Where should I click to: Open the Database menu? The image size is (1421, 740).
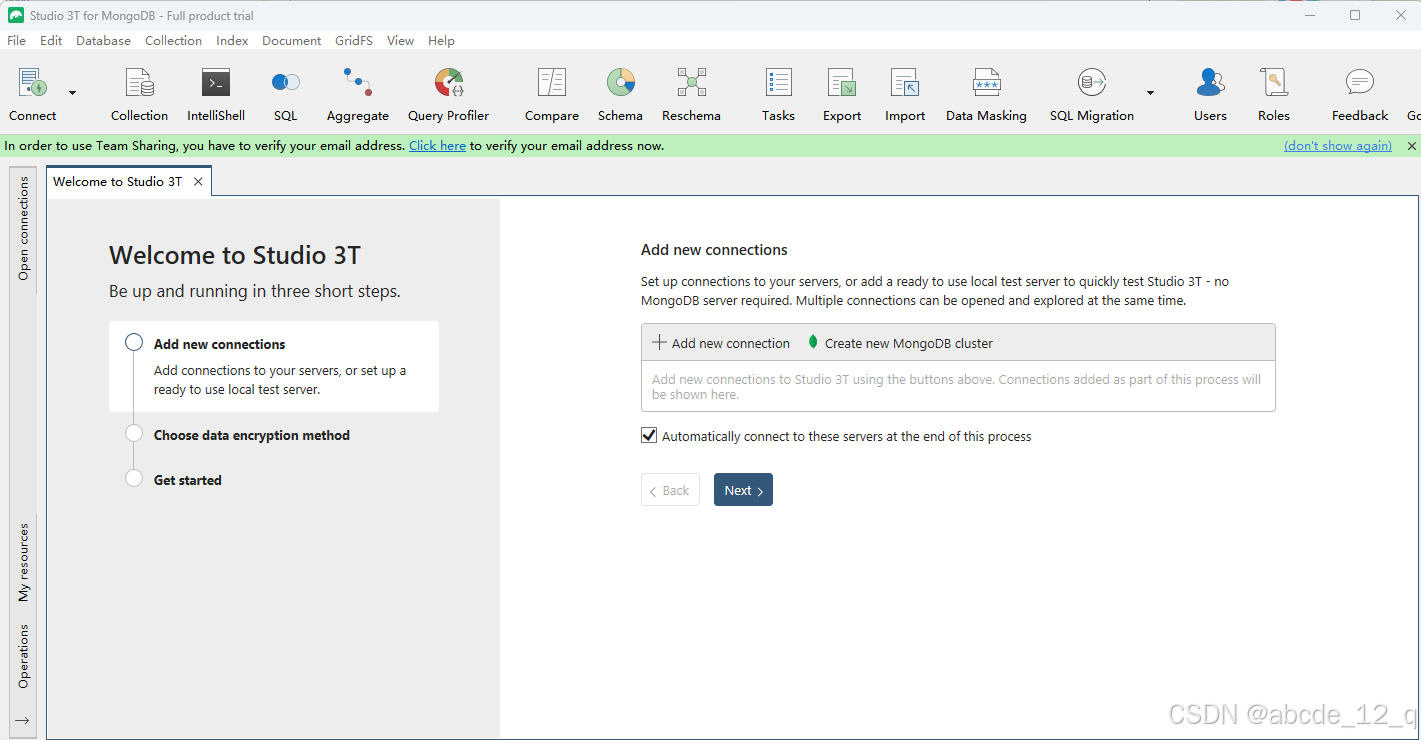coord(104,41)
